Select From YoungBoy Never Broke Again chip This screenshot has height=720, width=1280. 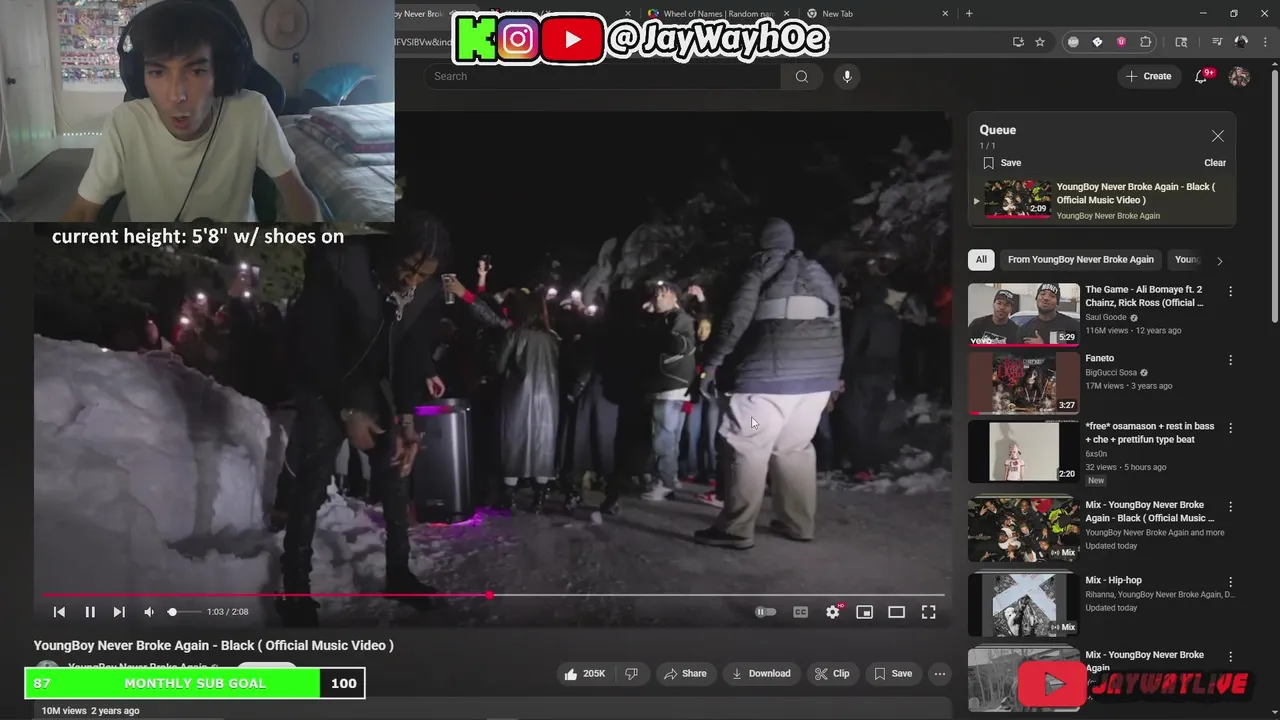point(1081,260)
